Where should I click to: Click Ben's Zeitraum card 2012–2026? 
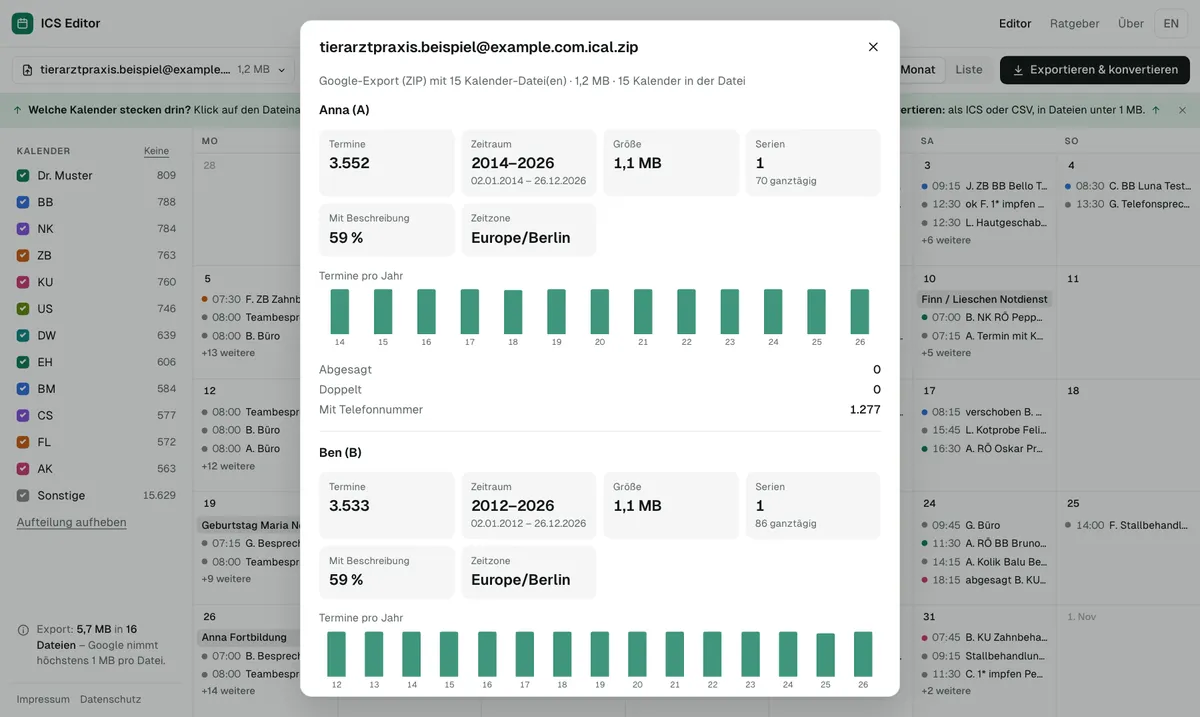coord(528,505)
